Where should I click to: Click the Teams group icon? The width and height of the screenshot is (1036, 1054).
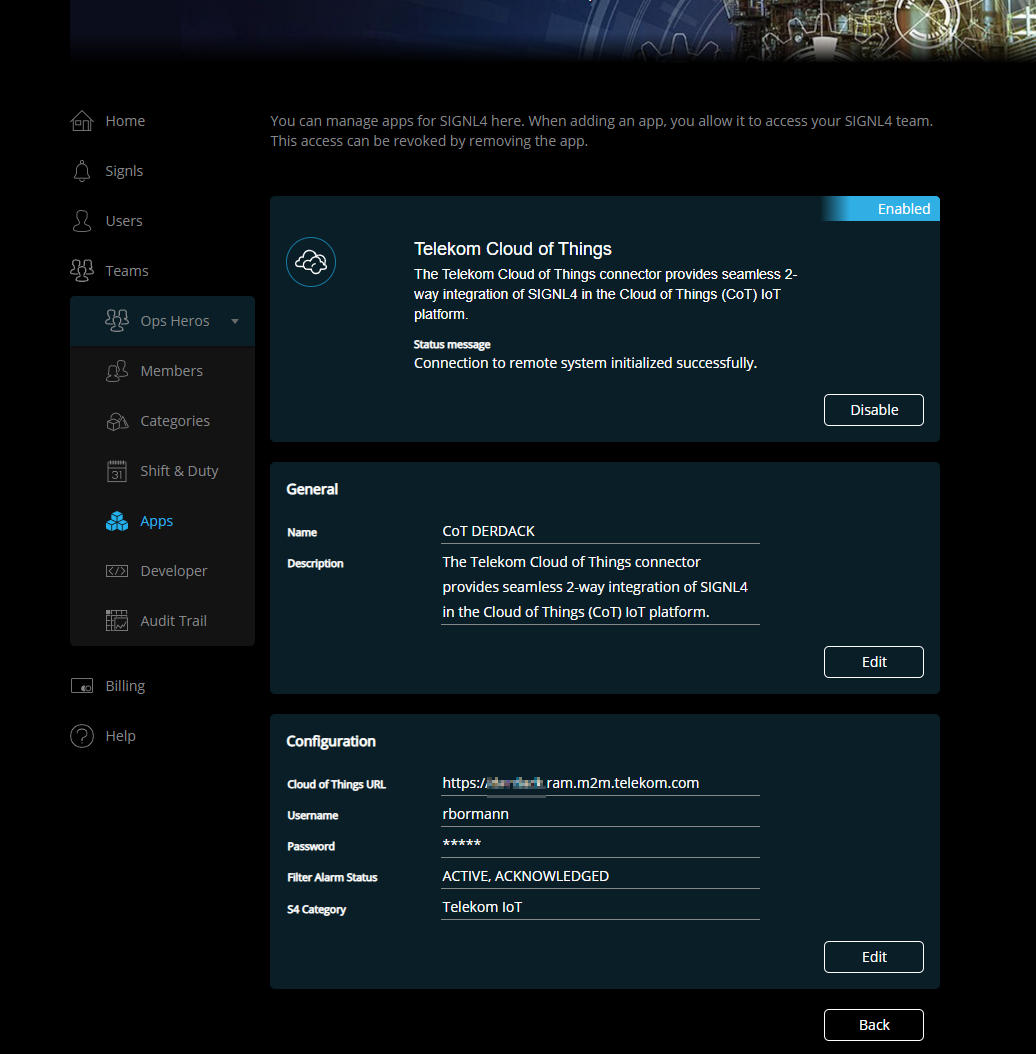(x=82, y=271)
